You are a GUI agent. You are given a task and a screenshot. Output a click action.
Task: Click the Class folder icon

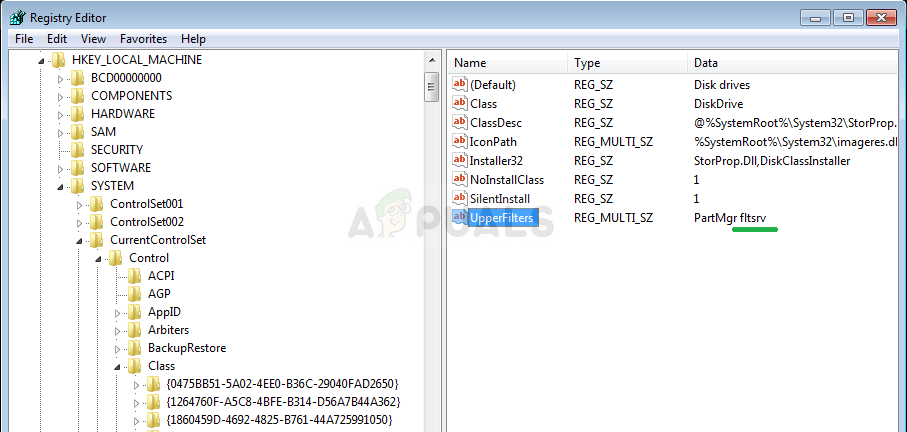click(134, 366)
